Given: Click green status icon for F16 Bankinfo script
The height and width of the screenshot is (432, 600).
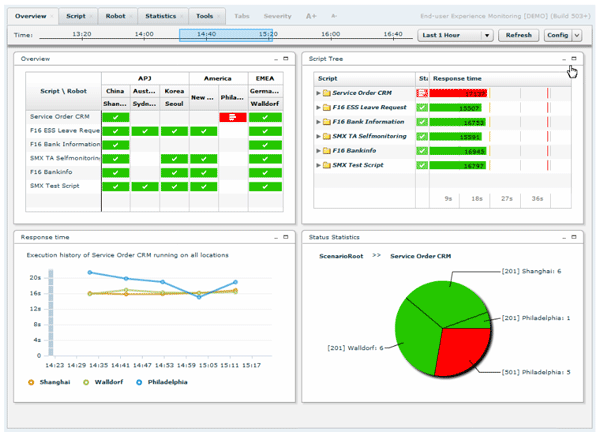Looking at the screenshot, I should point(422,151).
